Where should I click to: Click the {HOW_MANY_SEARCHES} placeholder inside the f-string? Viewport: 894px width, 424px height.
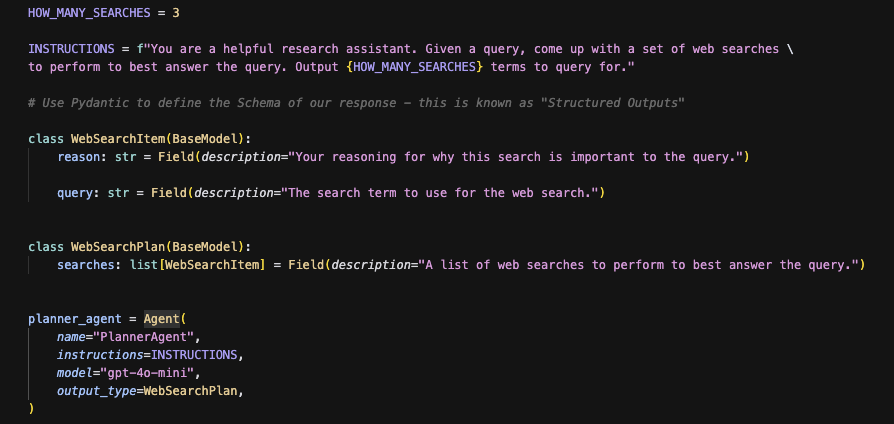tap(415, 67)
